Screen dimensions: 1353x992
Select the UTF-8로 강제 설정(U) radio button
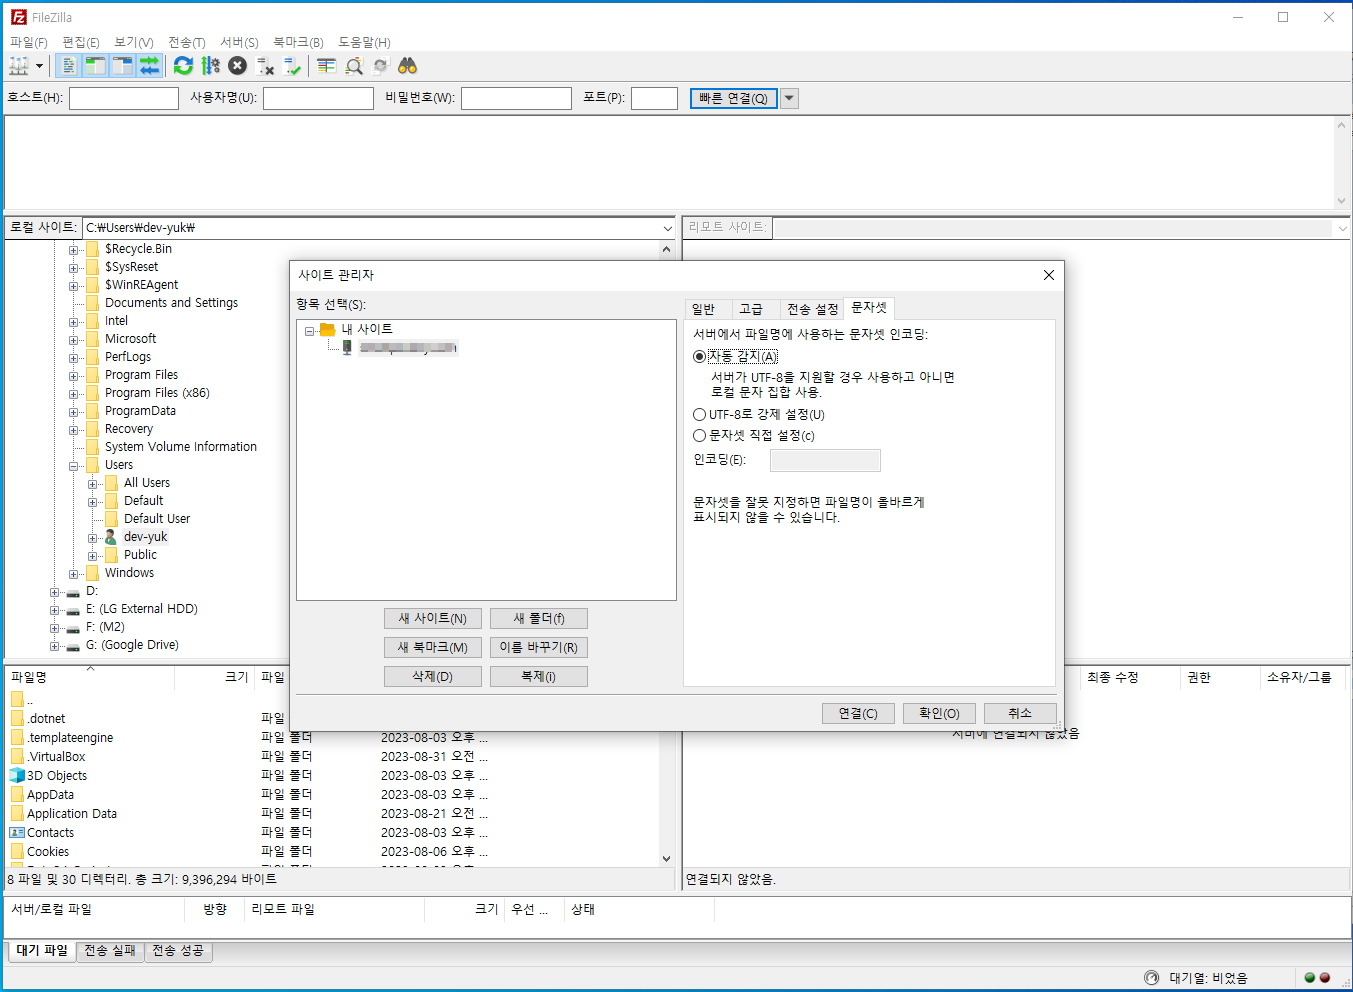pos(699,414)
